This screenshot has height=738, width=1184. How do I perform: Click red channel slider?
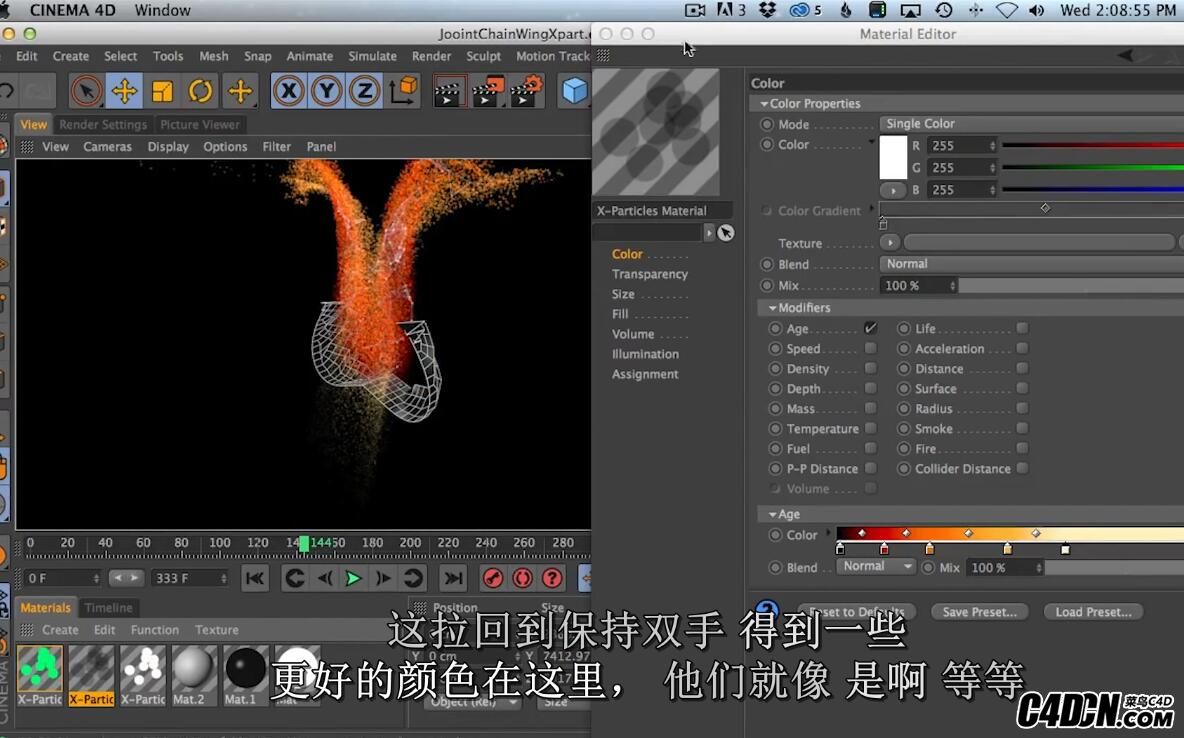pos(1093,145)
